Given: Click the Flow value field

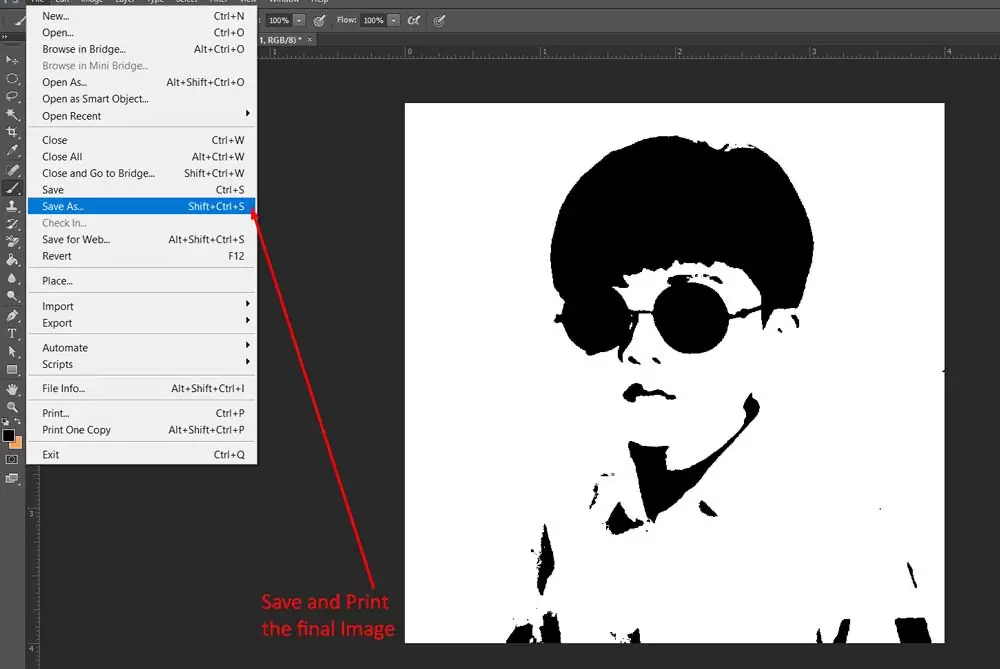Looking at the screenshot, I should (373, 20).
